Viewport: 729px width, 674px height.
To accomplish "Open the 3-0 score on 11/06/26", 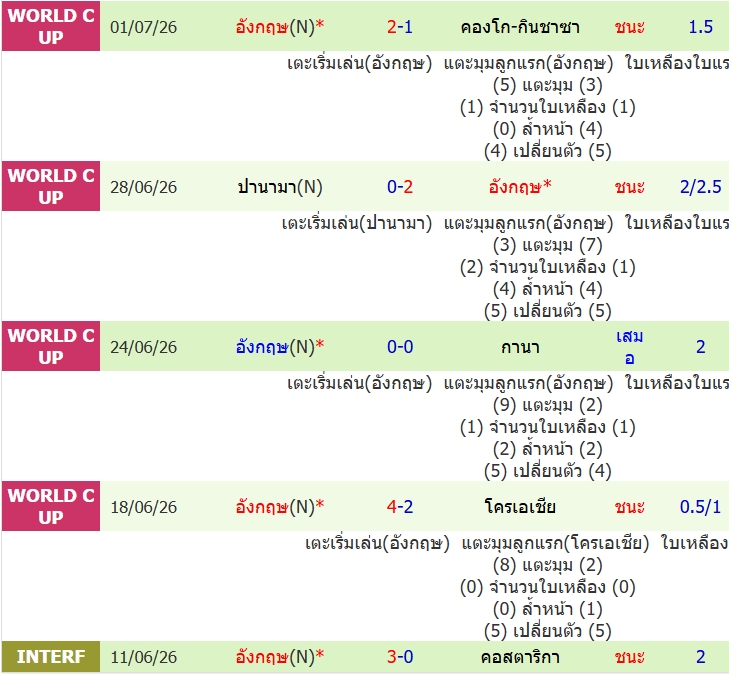I will point(399,657).
